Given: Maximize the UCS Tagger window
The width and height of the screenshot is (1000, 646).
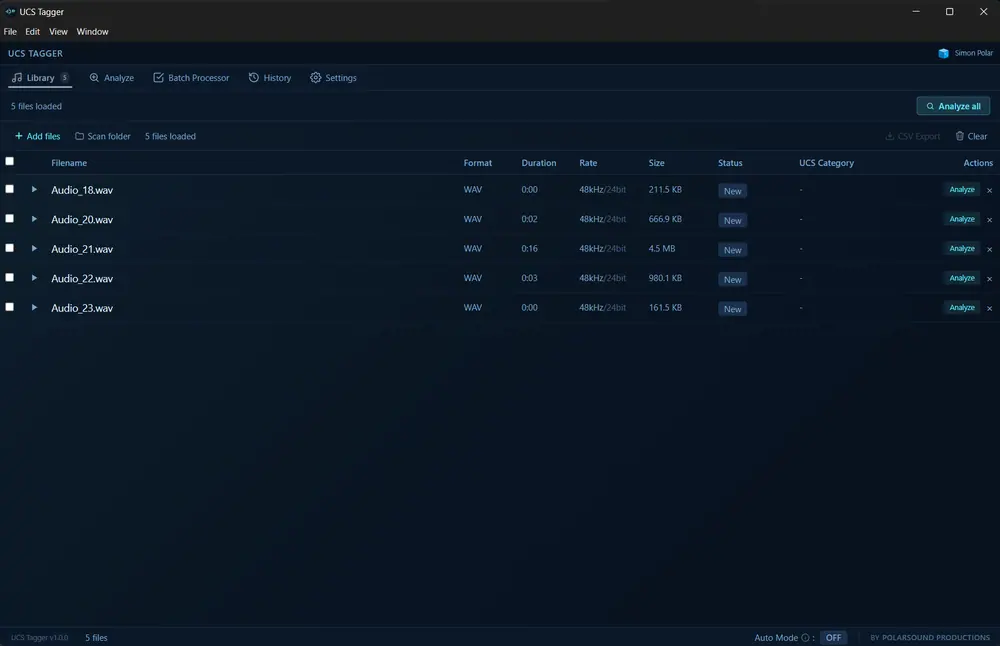Looking at the screenshot, I should tap(950, 11).
